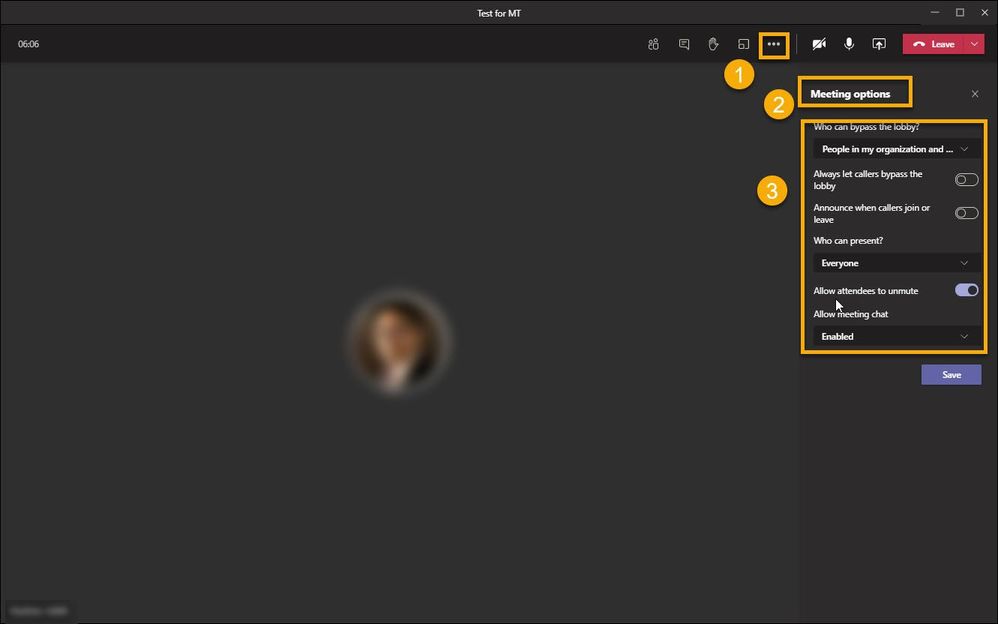Toggle 'Always let callers bypass the lobby'
Image resolution: width=998 pixels, height=624 pixels.
[x=966, y=180]
